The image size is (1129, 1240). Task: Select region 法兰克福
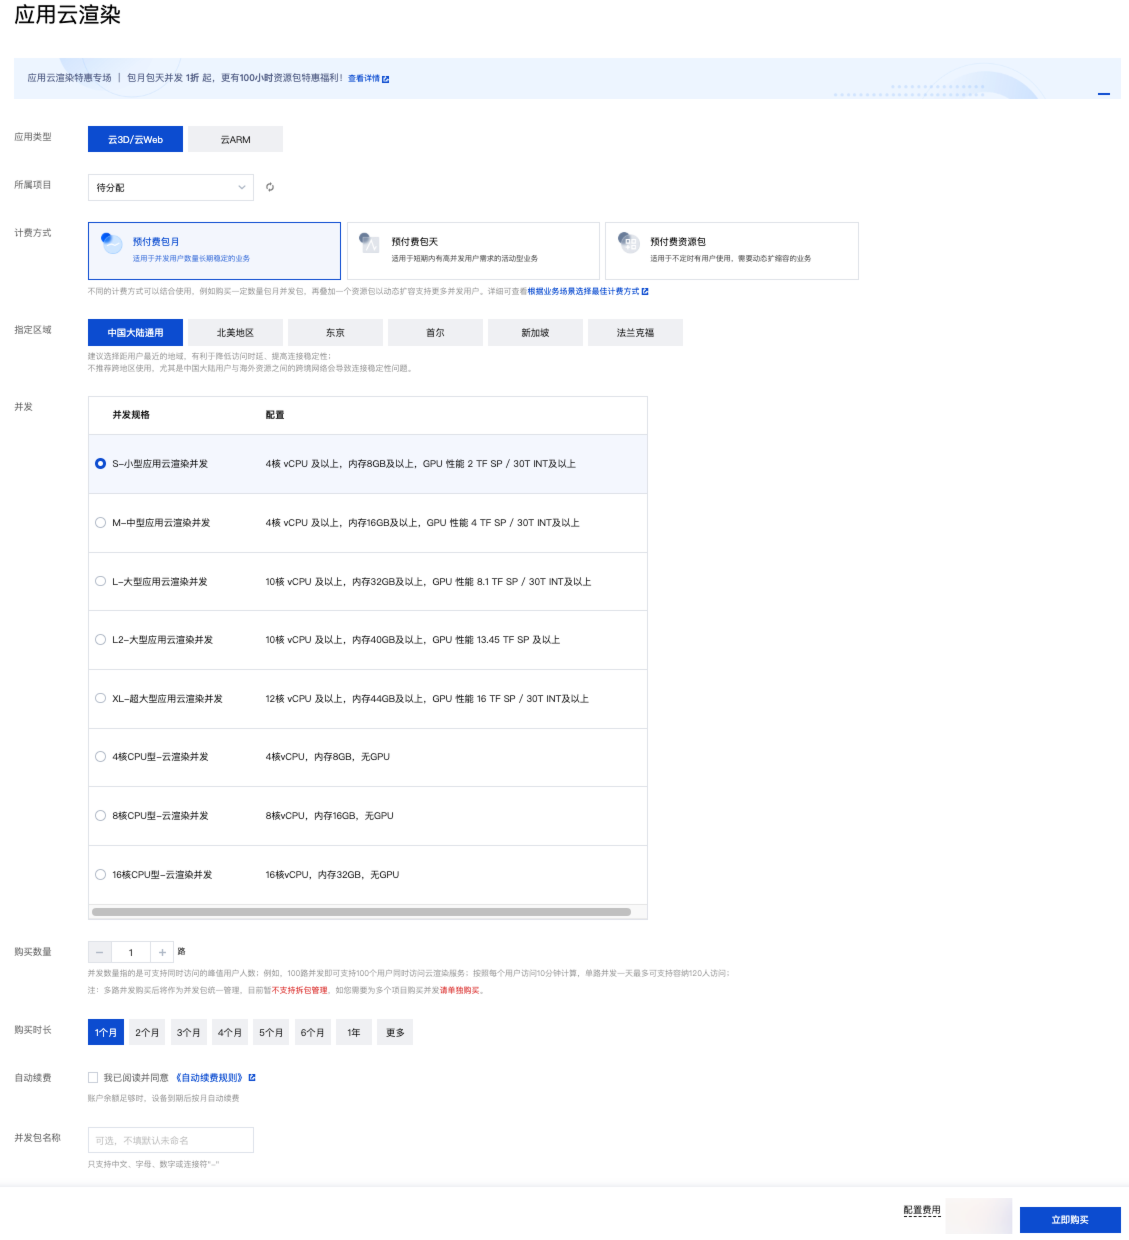coord(635,333)
